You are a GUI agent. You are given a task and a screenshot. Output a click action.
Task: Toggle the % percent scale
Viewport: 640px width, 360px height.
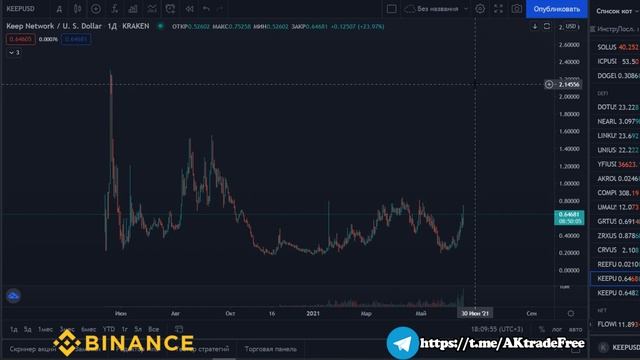pos(542,329)
